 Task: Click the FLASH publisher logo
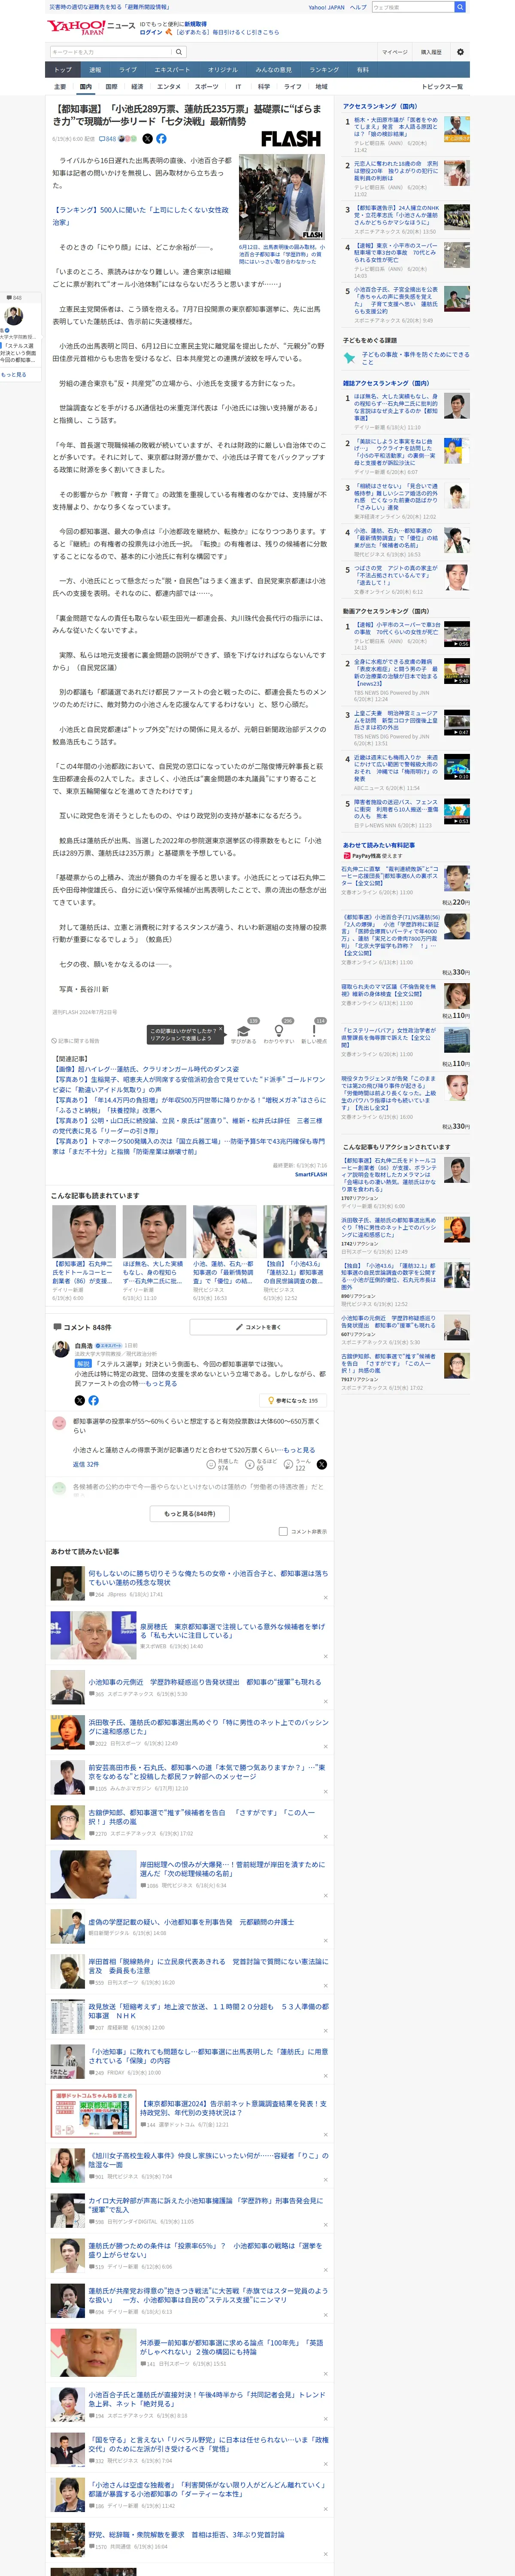pos(291,139)
